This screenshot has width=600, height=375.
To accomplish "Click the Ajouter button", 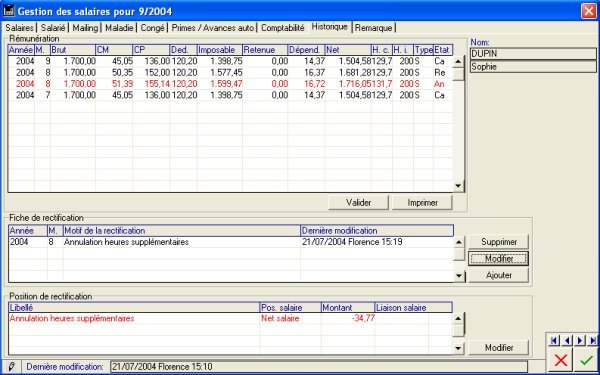I will (499, 275).
